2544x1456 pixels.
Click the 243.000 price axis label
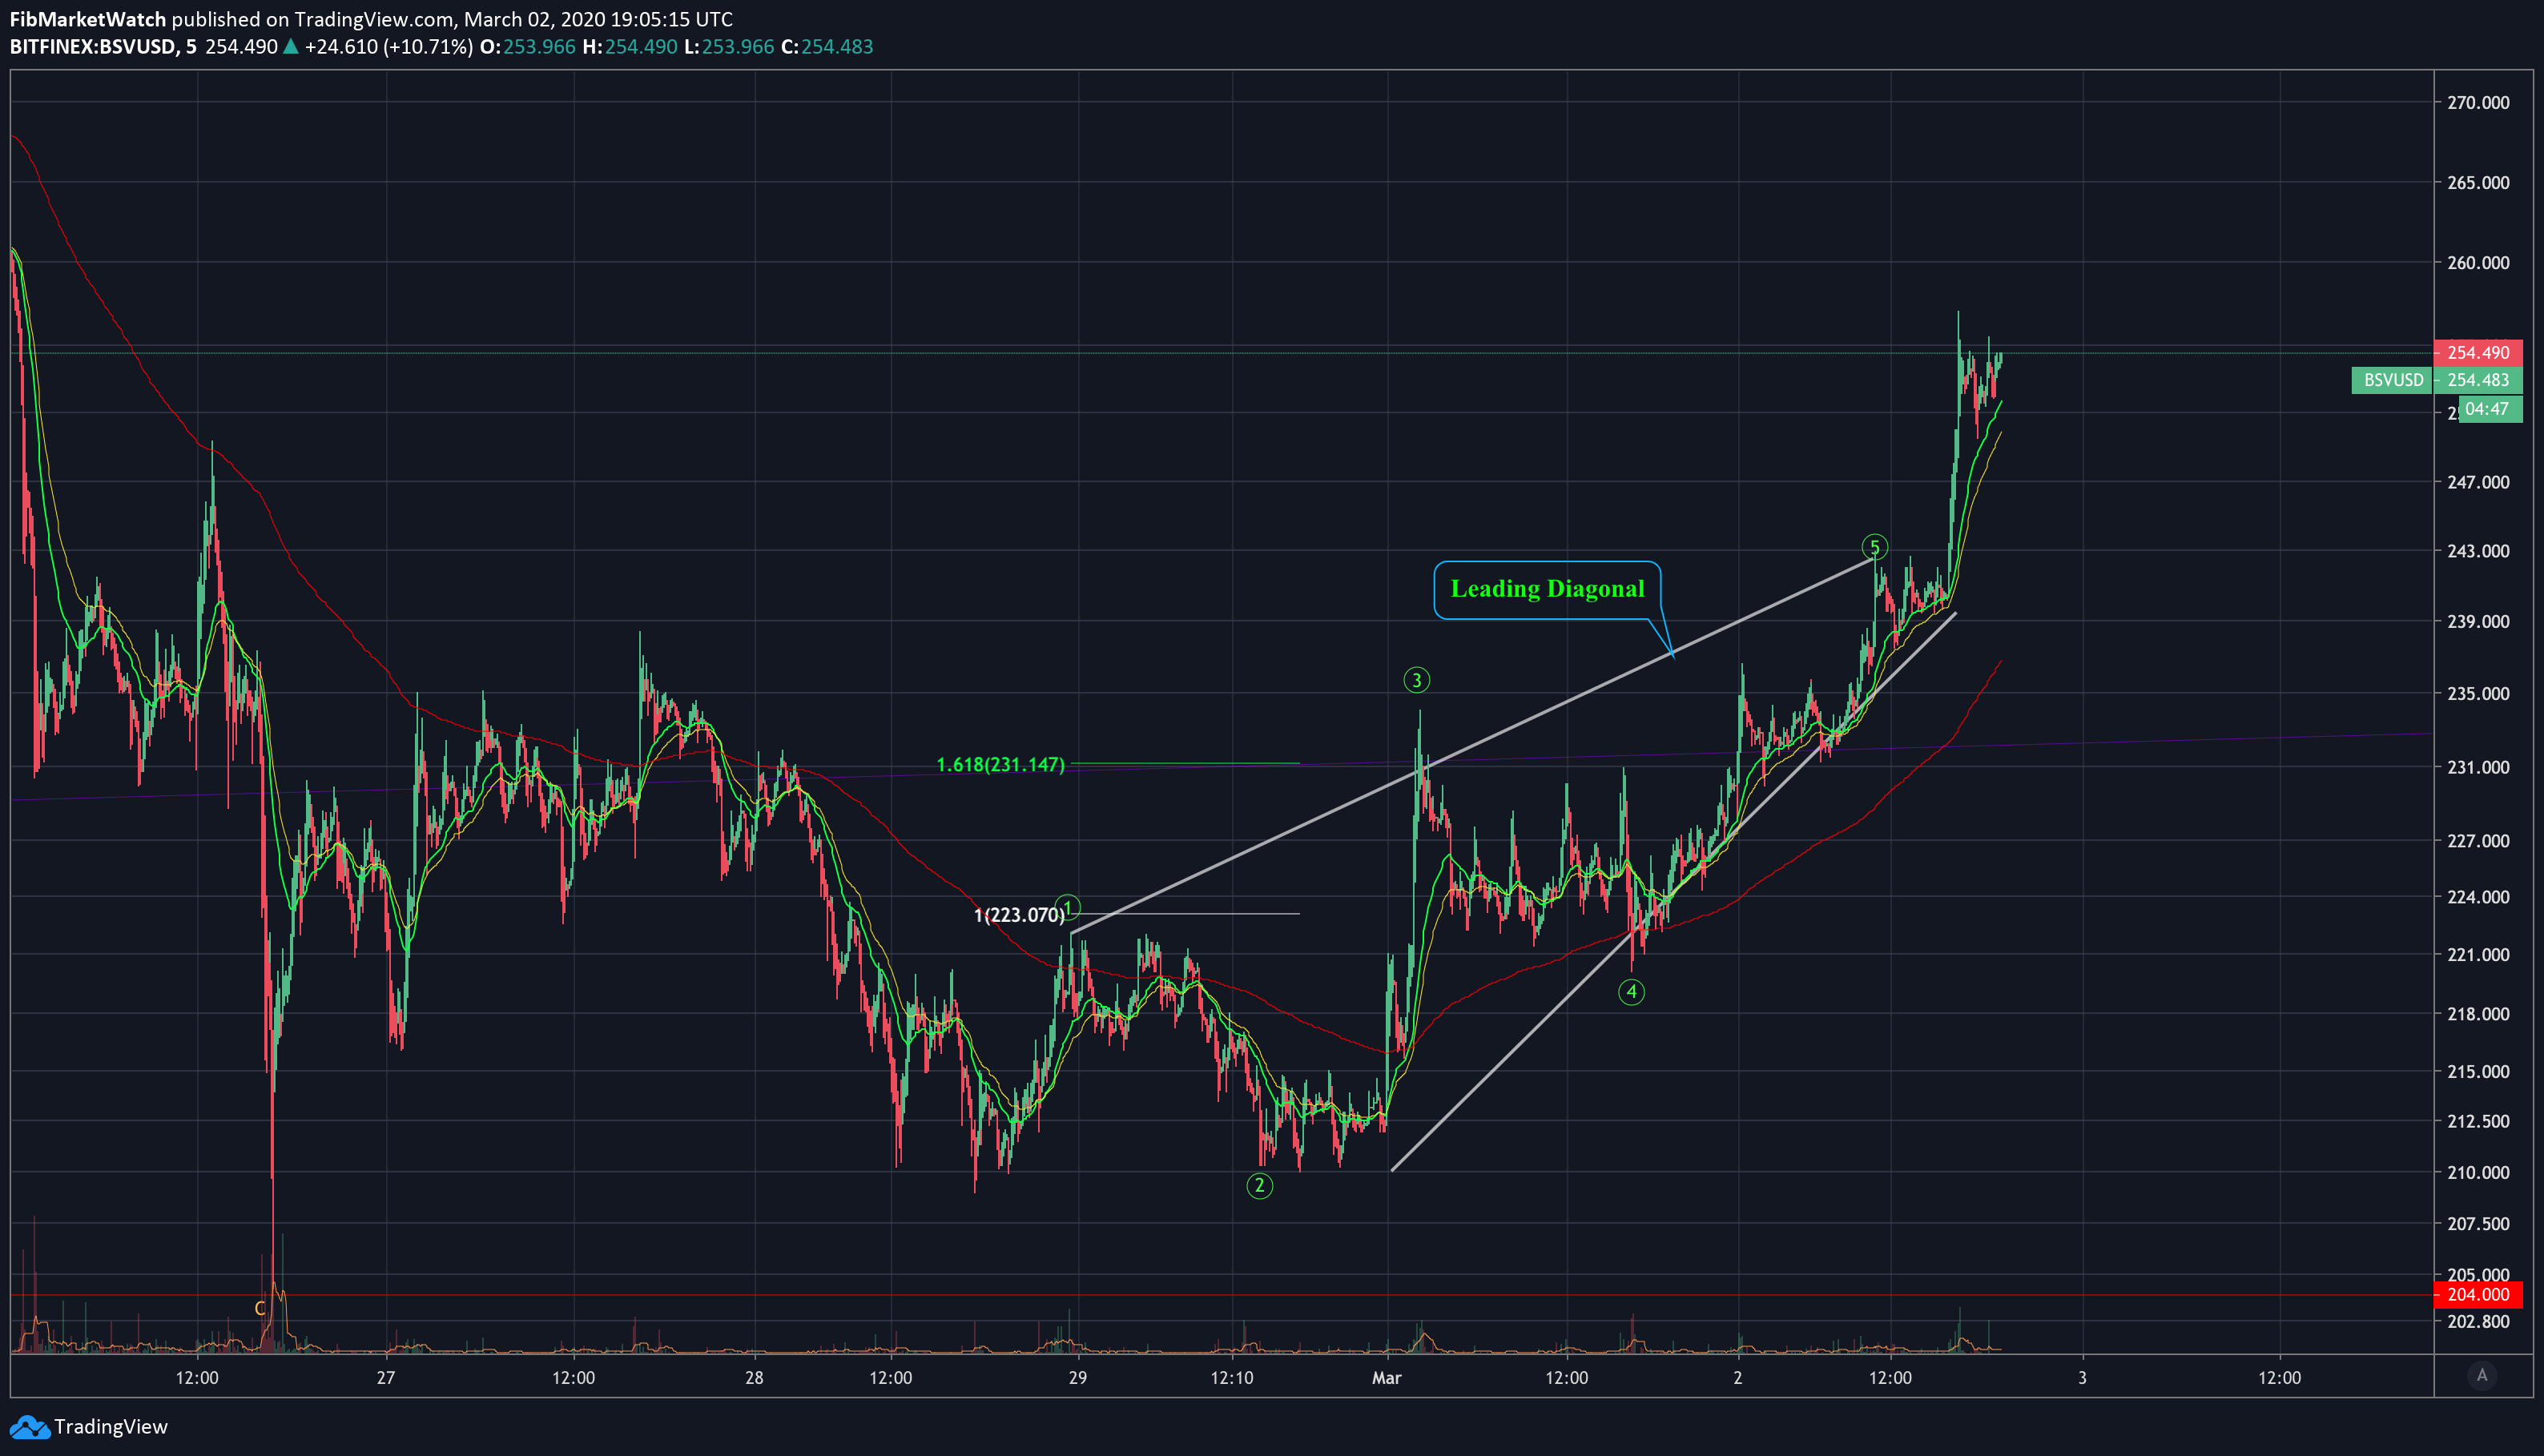(2478, 551)
